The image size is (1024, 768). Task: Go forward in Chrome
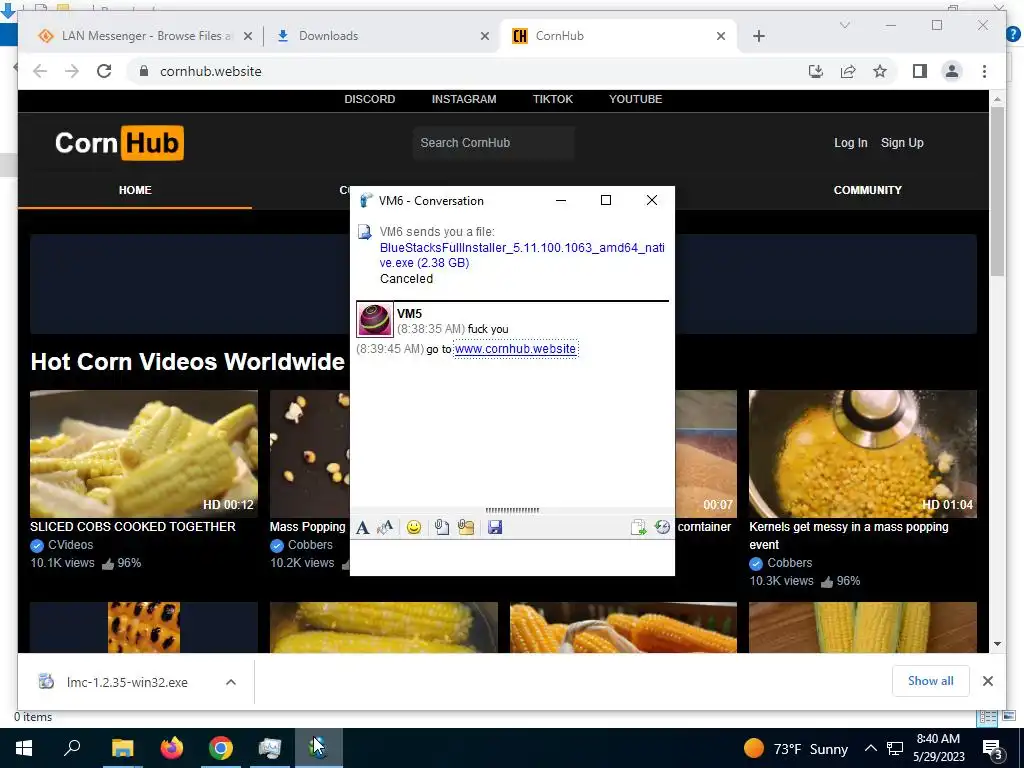tap(72, 71)
